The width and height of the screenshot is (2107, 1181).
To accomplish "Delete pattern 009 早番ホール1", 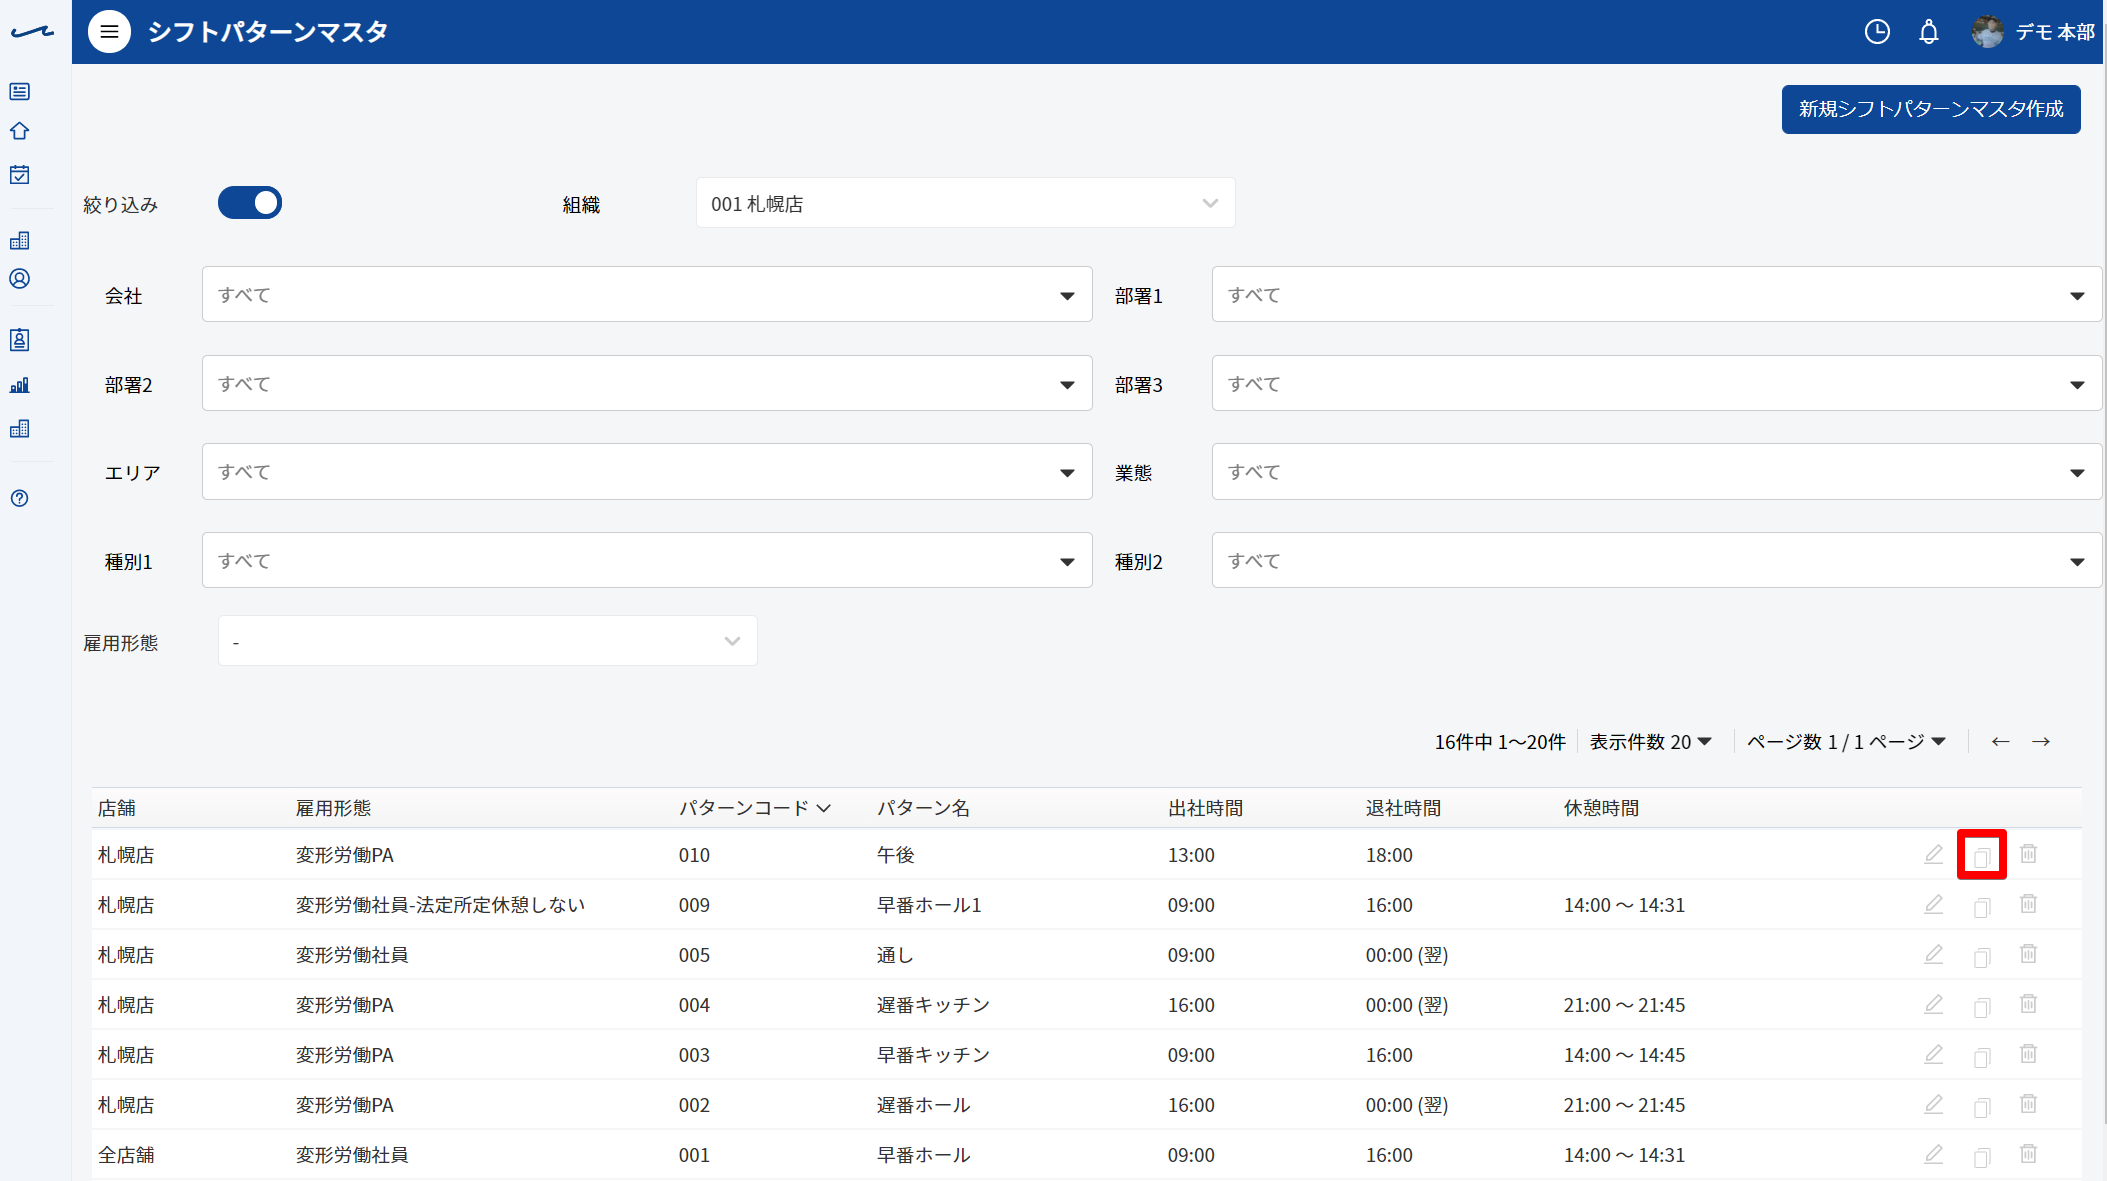I will (x=2028, y=904).
